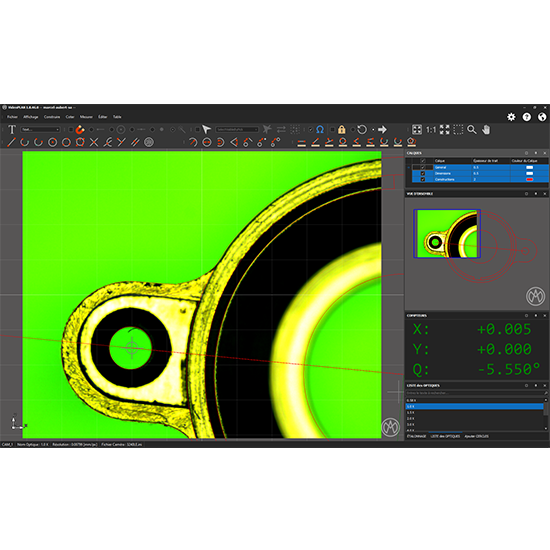Open settings with the gear icon
The image size is (550, 550).
click(x=511, y=117)
